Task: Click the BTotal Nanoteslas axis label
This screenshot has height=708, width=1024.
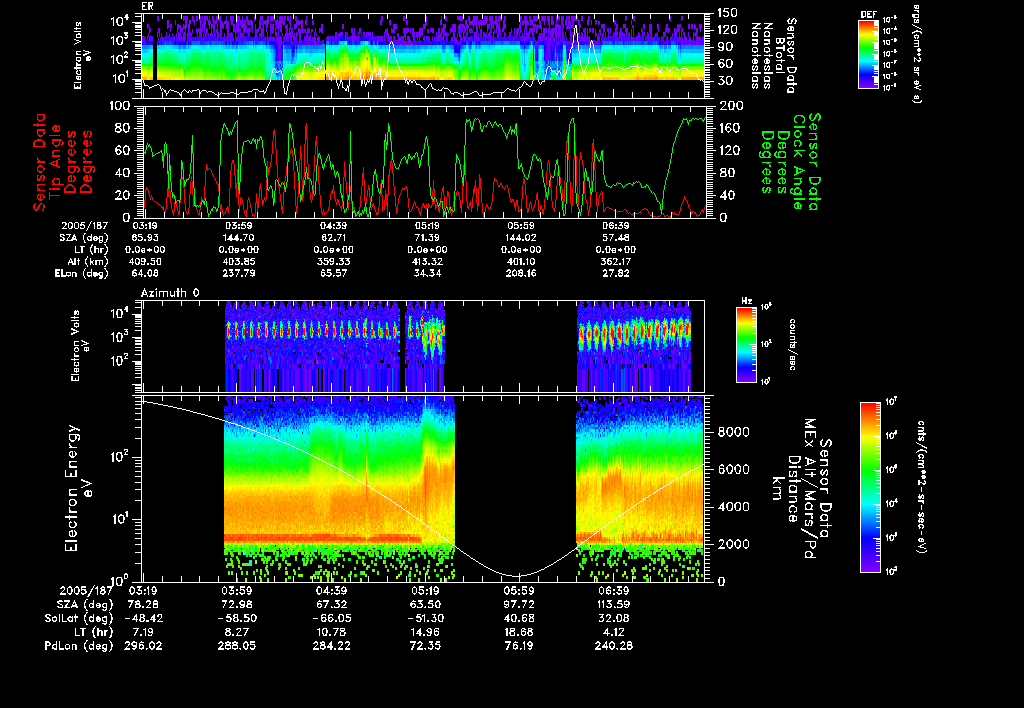Action: pos(774,56)
